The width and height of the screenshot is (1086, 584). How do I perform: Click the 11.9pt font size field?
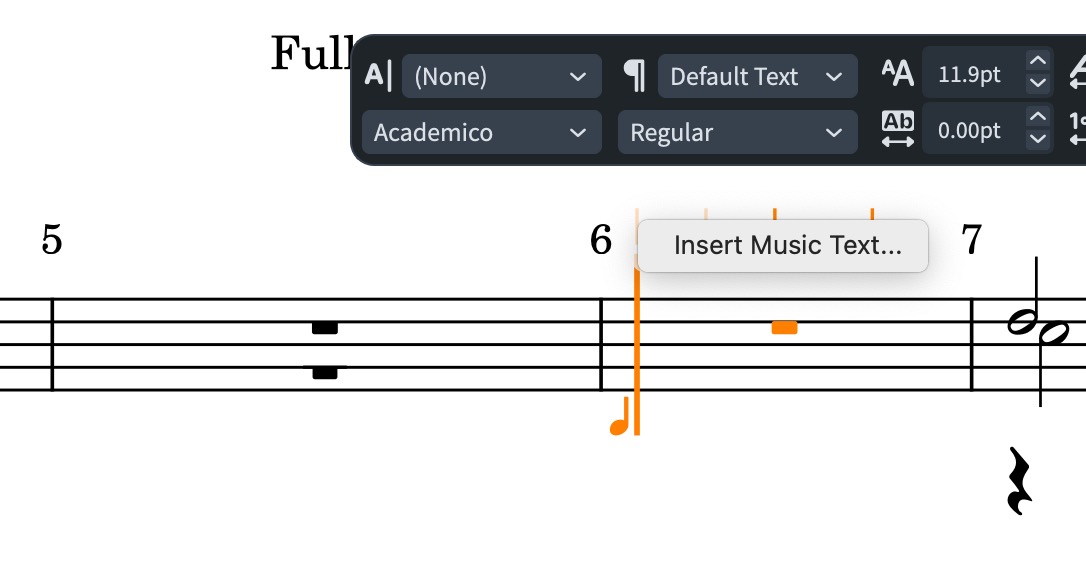coord(973,73)
